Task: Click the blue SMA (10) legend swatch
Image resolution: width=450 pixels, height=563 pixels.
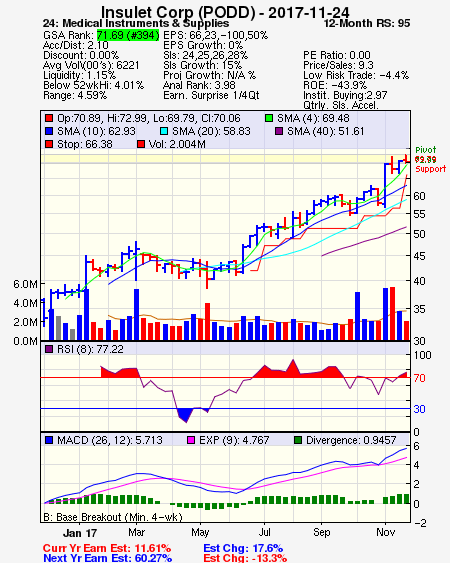Action: 49,131
